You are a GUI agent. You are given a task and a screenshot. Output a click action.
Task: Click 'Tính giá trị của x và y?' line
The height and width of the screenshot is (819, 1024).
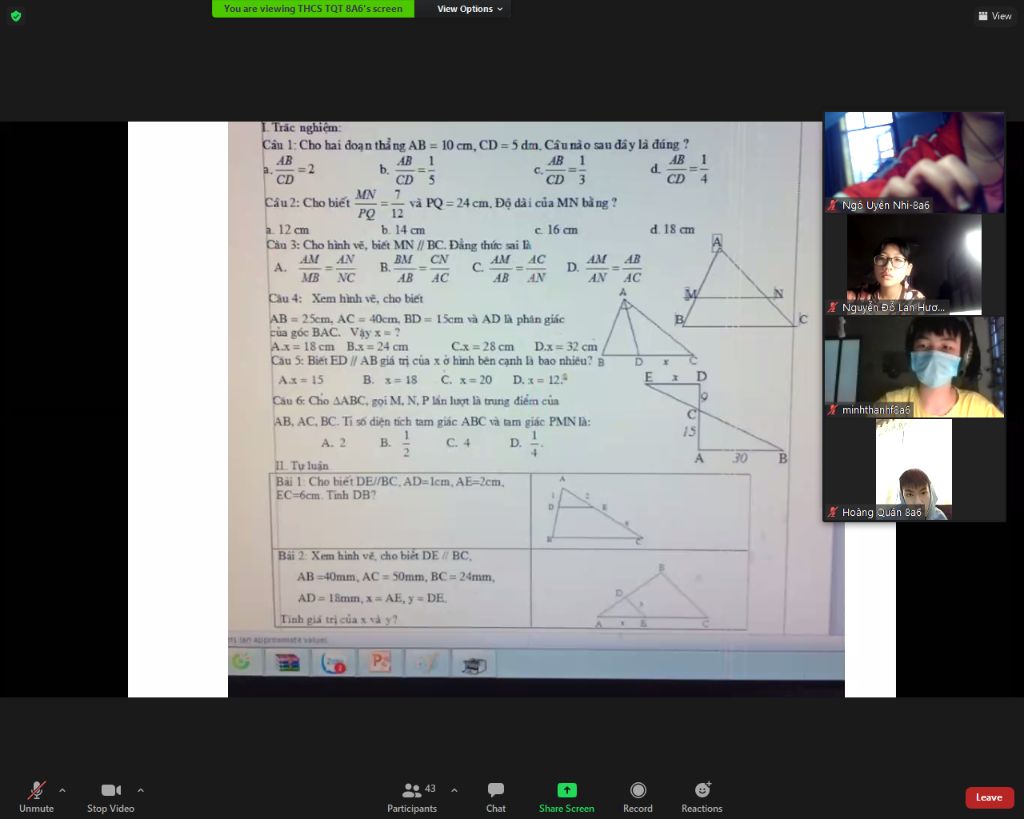point(339,619)
